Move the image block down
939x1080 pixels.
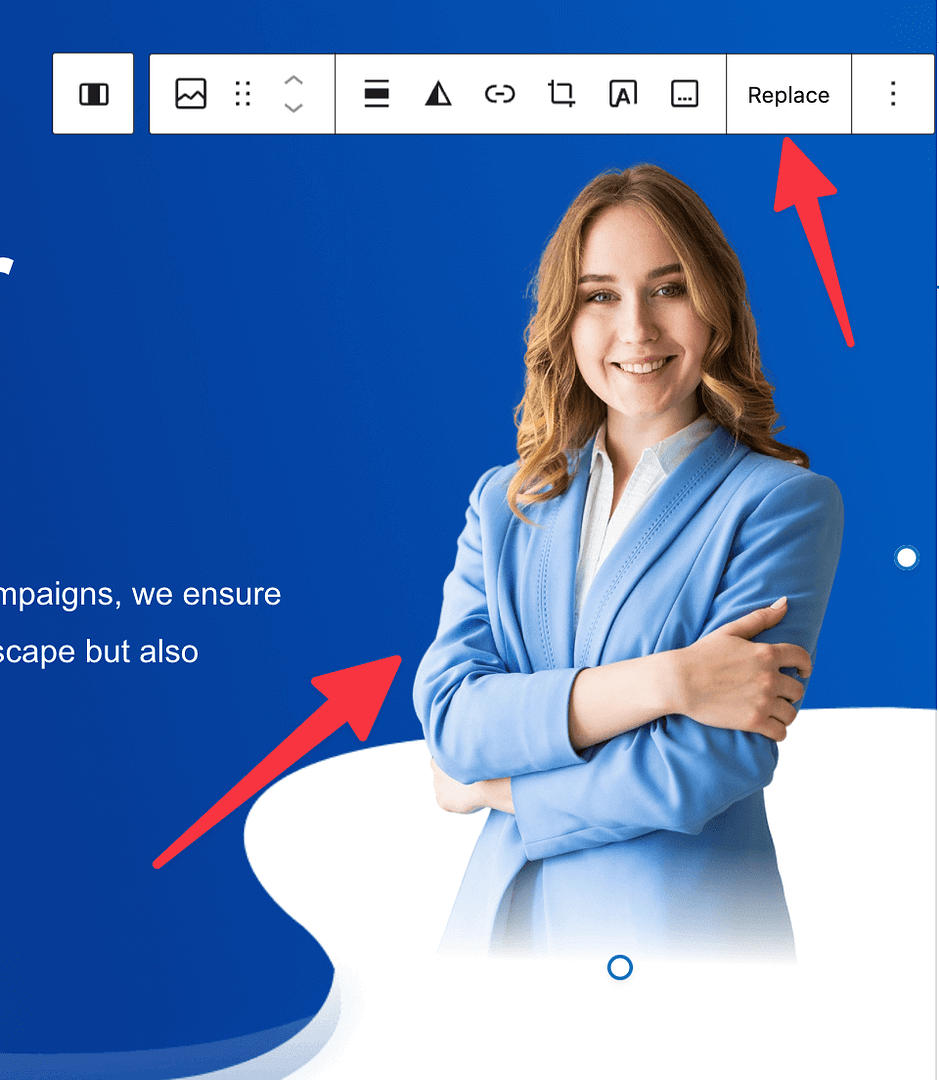click(x=293, y=108)
